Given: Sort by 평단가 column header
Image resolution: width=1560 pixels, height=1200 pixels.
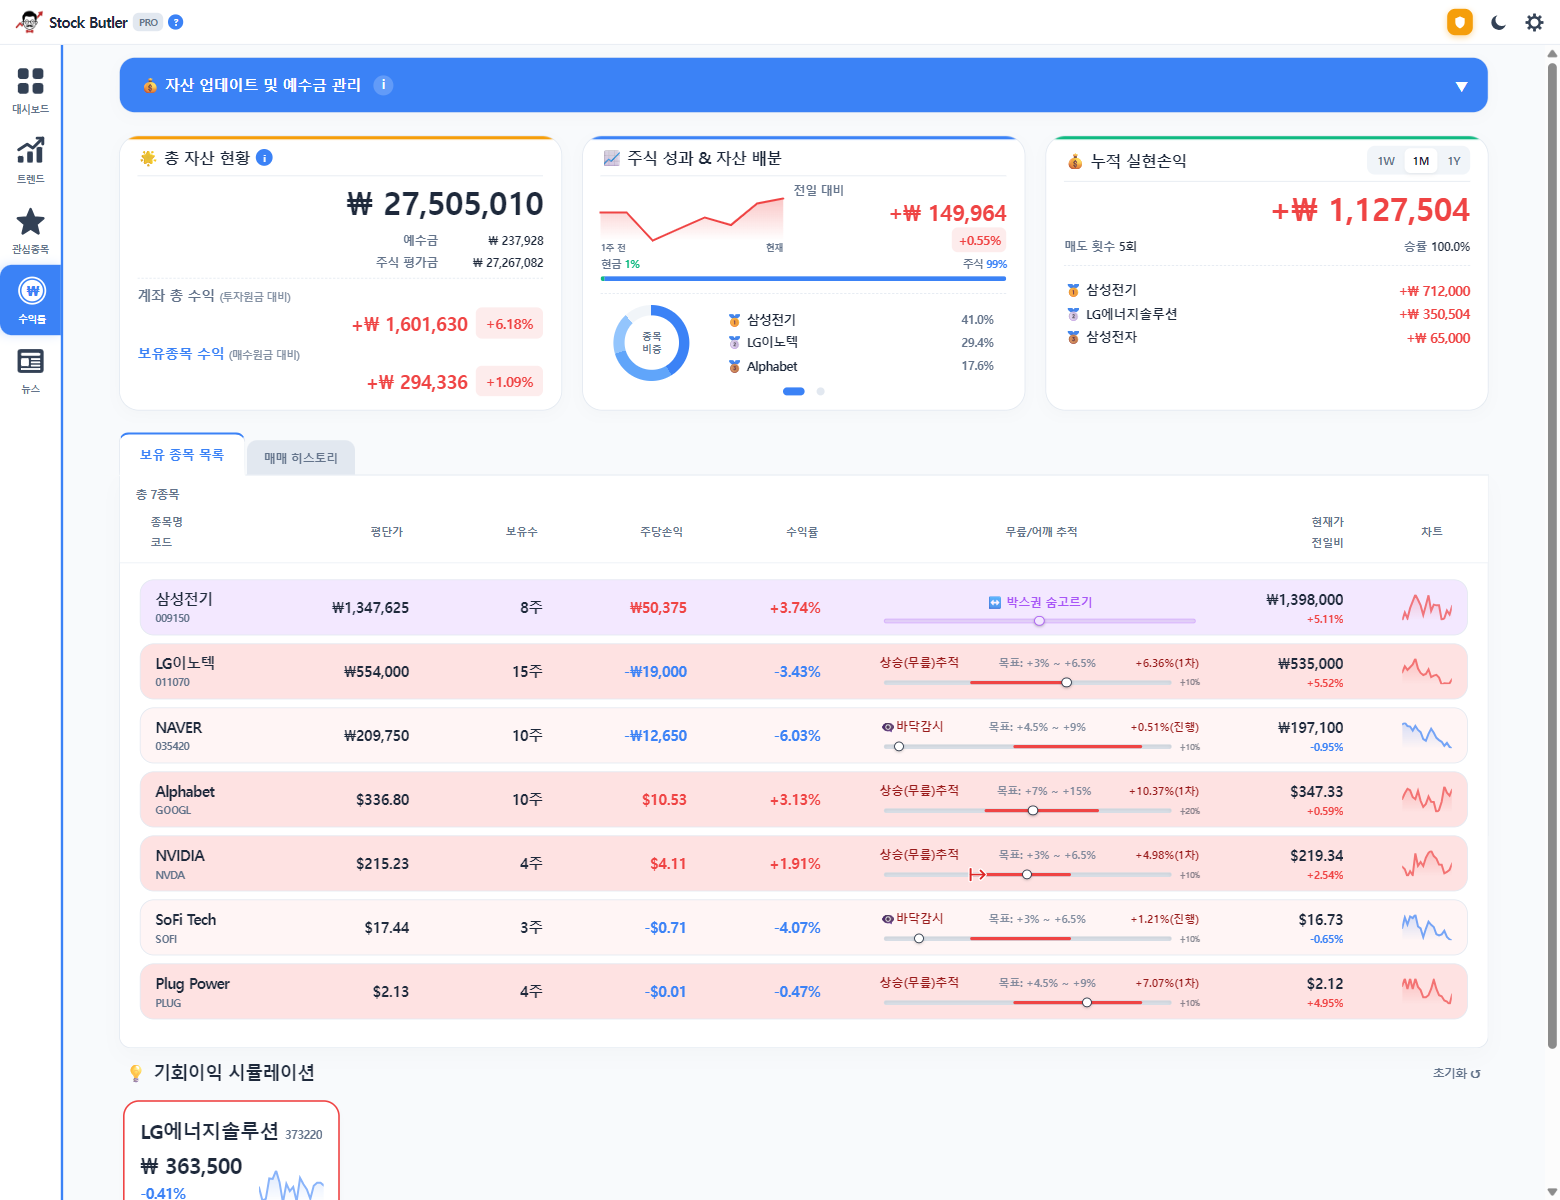Looking at the screenshot, I should [x=386, y=532].
